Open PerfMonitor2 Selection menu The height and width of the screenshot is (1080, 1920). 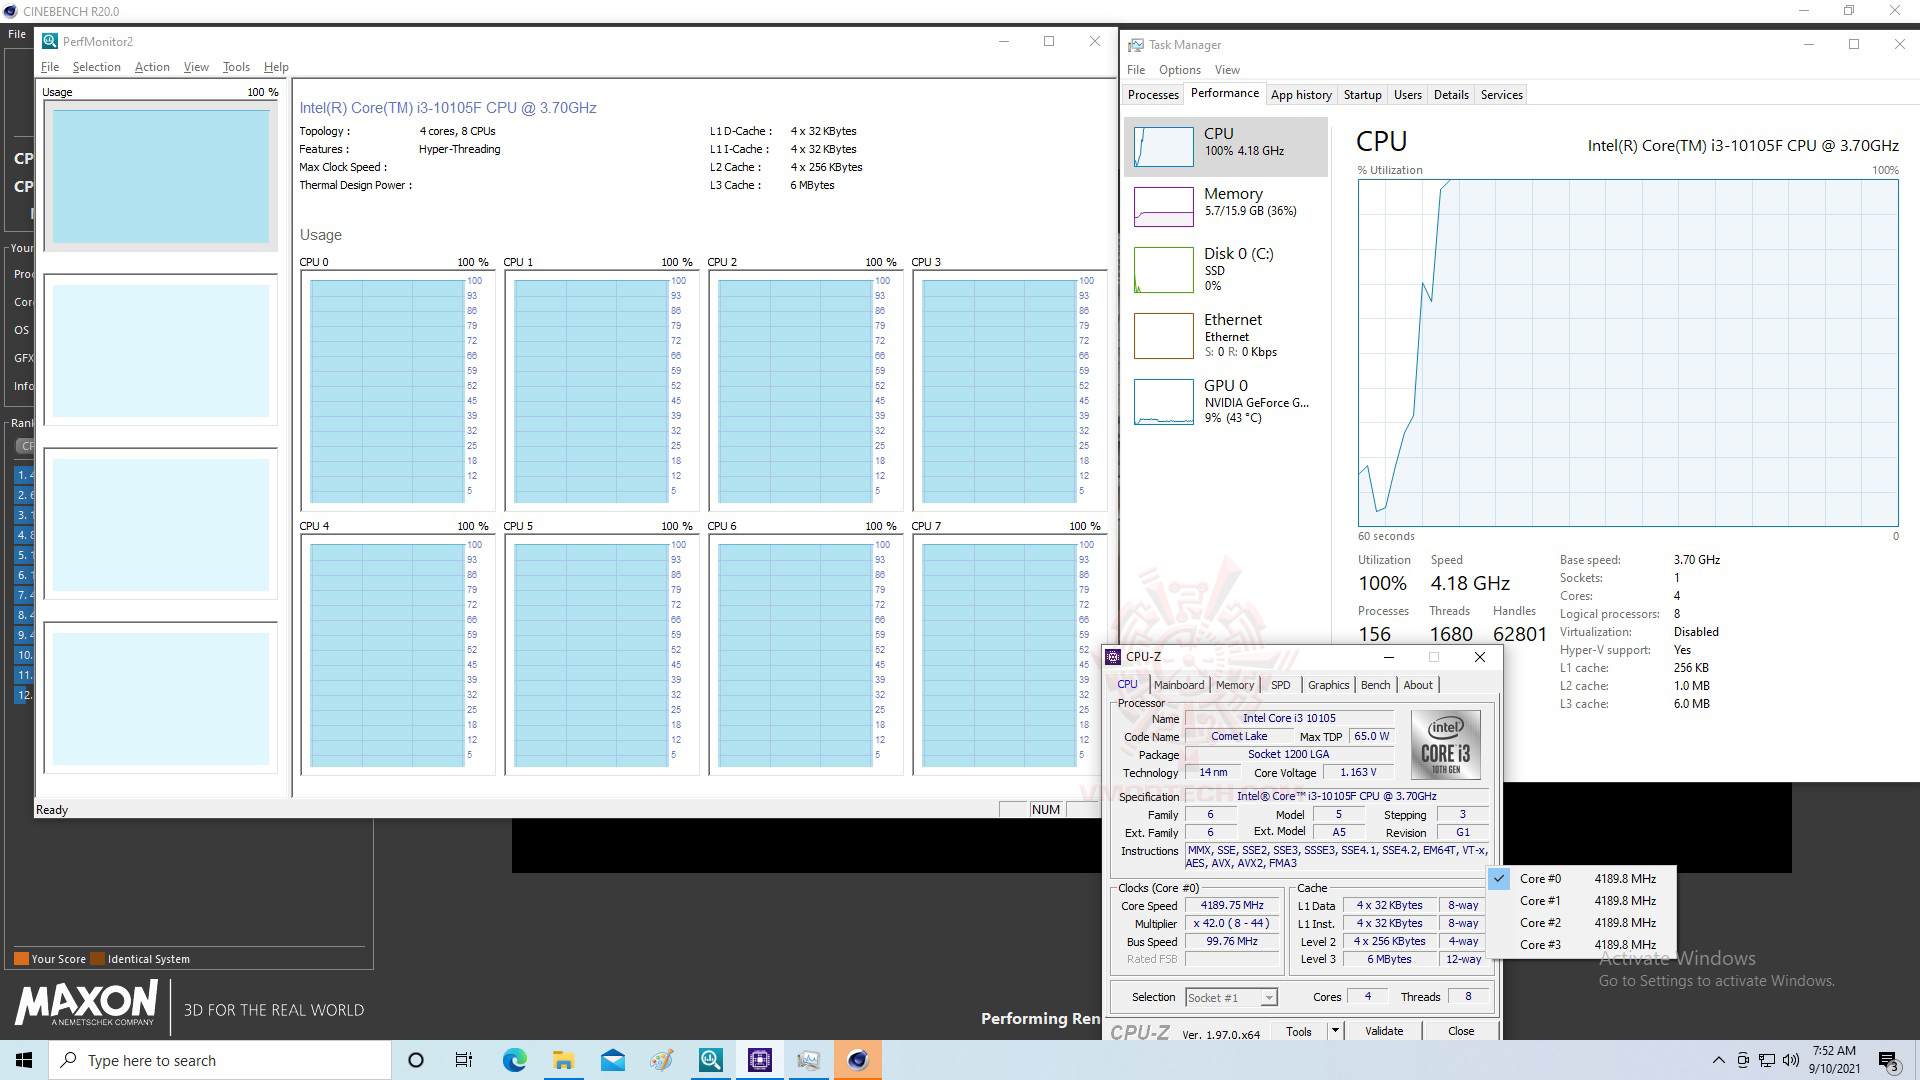click(96, 67)
